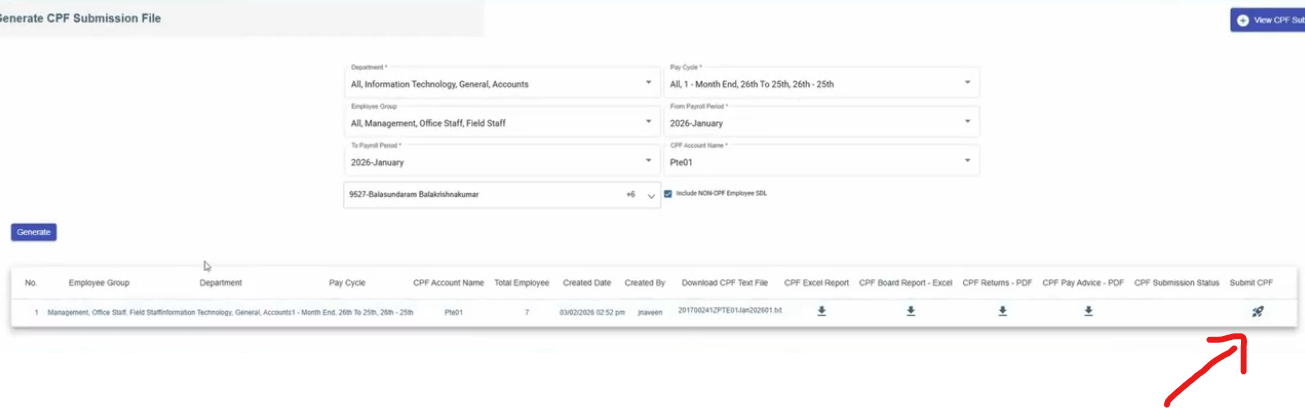This screenshot has height=408, width=1305.
Task: Click the +6 employee count indicator
Action: click(x=630, y=195)
